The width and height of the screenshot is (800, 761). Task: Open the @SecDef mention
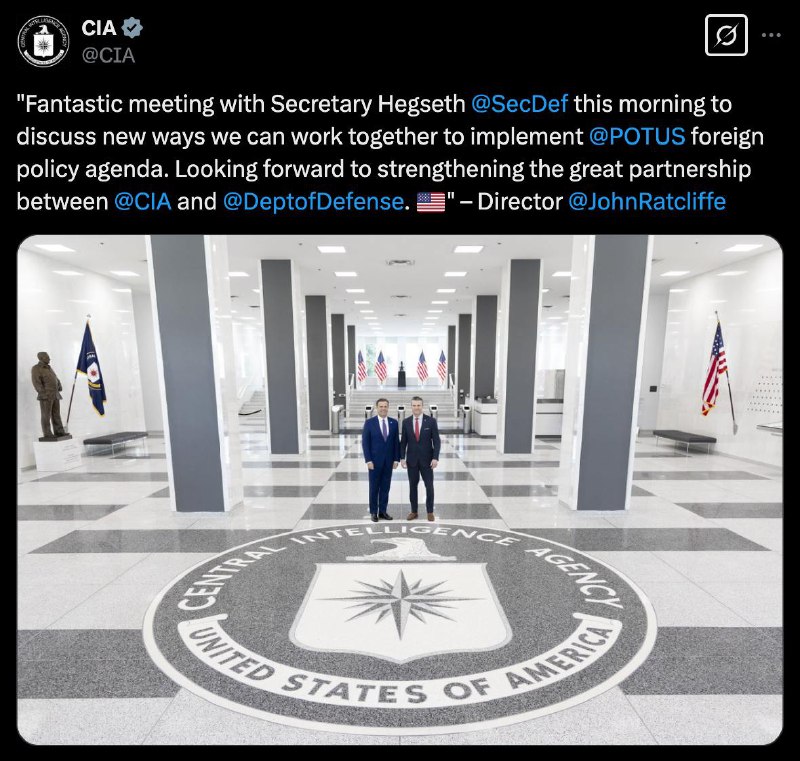(519, 104)
